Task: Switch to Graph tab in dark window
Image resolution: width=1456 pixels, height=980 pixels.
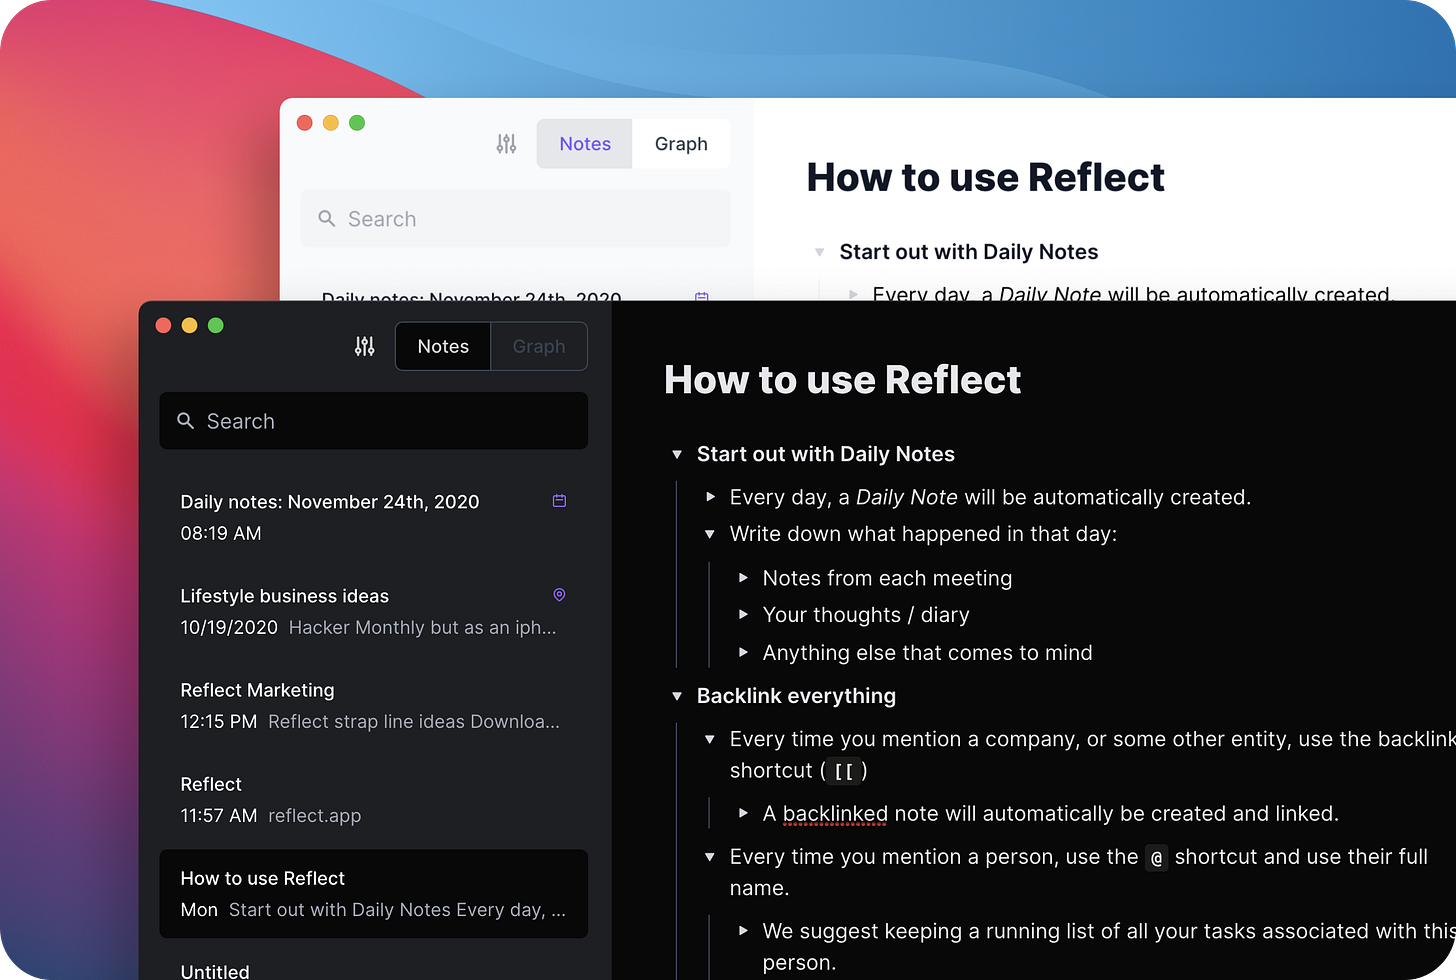Action: click(539, 346)
